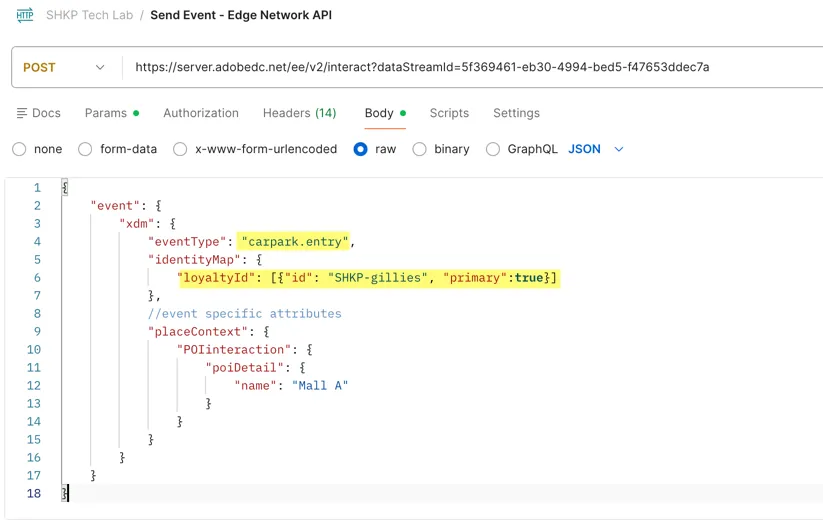Click the Send Event - Edge Network API title
823x520 pixels.
tap(241, 15)
